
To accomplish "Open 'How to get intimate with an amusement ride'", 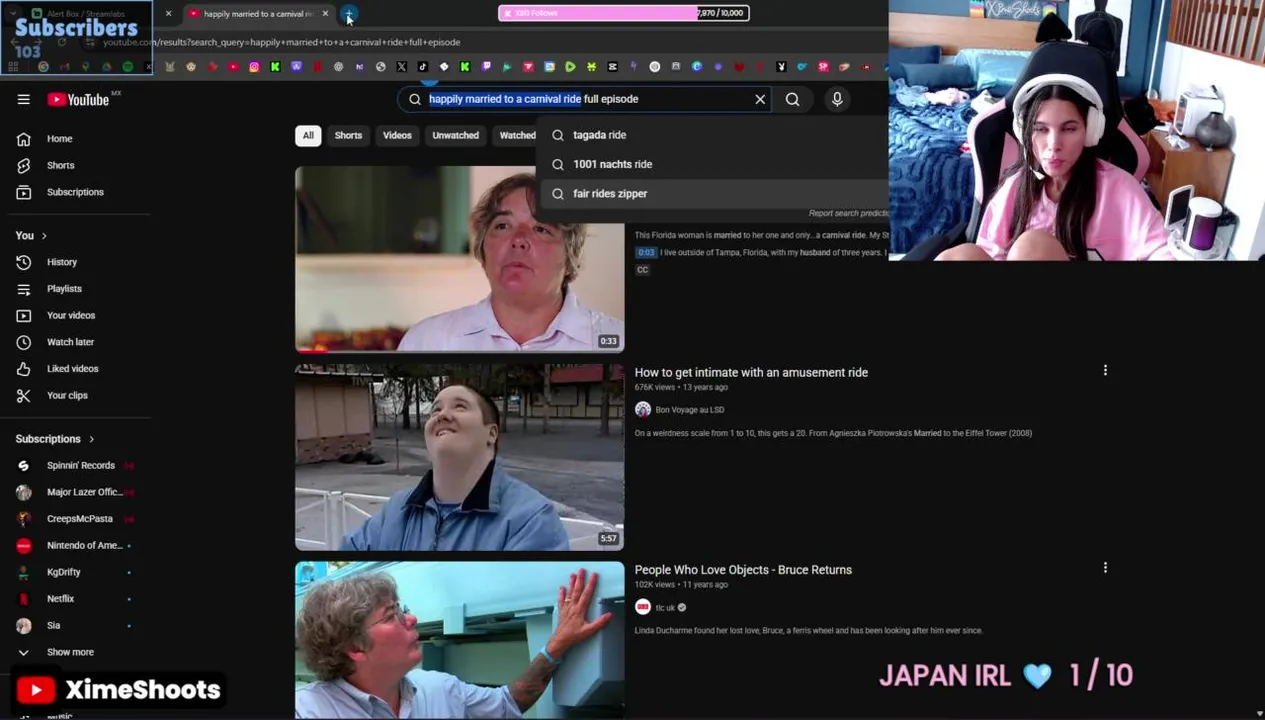I will 751,372.
